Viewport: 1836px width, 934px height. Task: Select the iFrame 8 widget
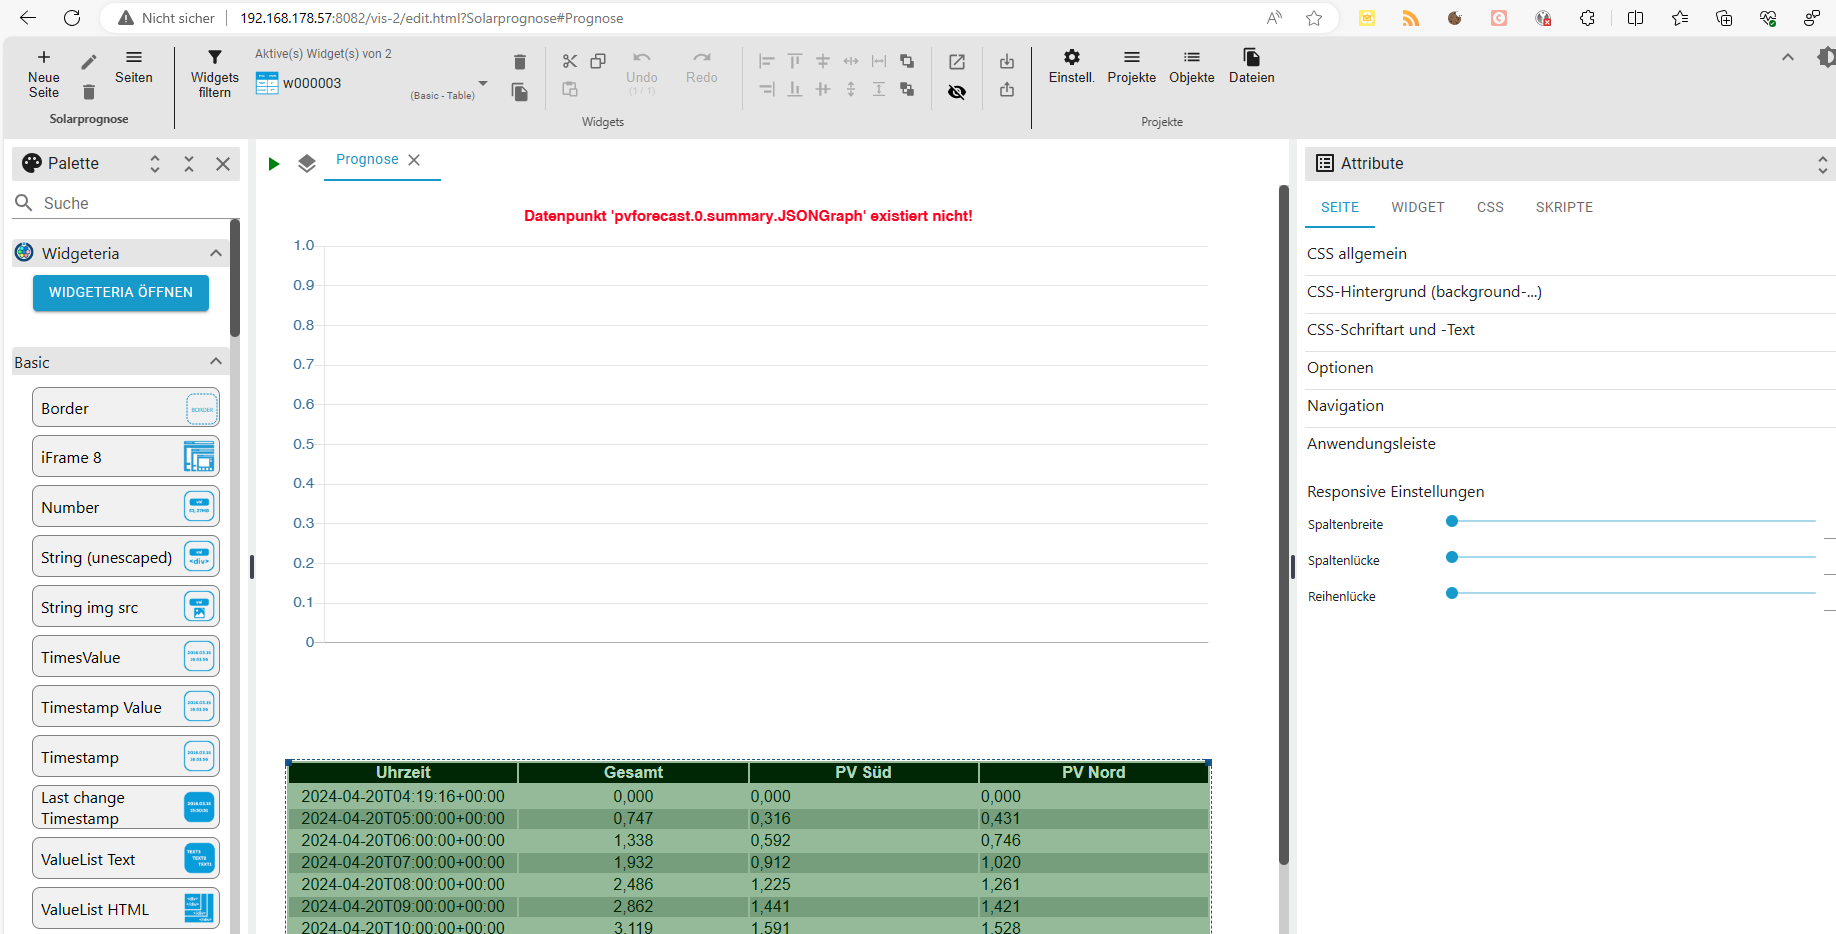pos(126,457)
